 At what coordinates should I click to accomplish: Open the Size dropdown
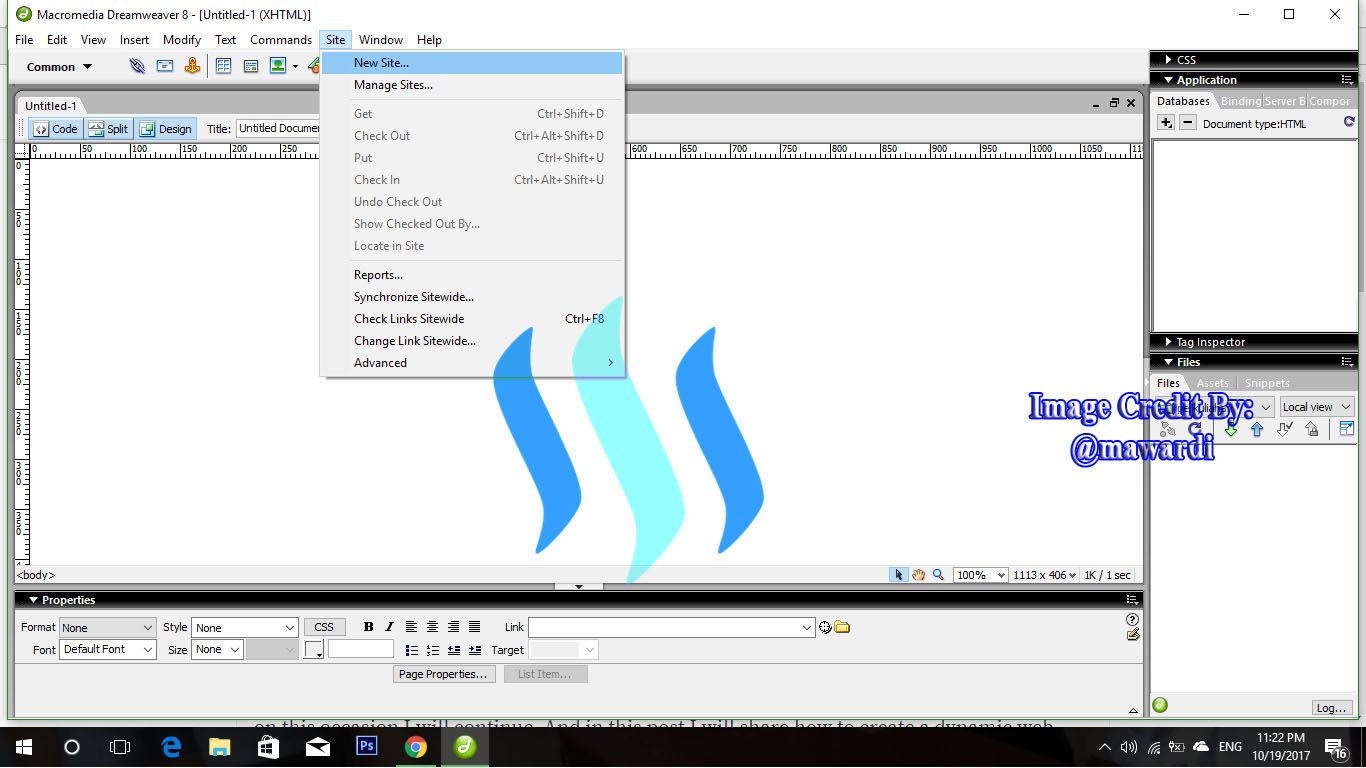coord(217,649)
